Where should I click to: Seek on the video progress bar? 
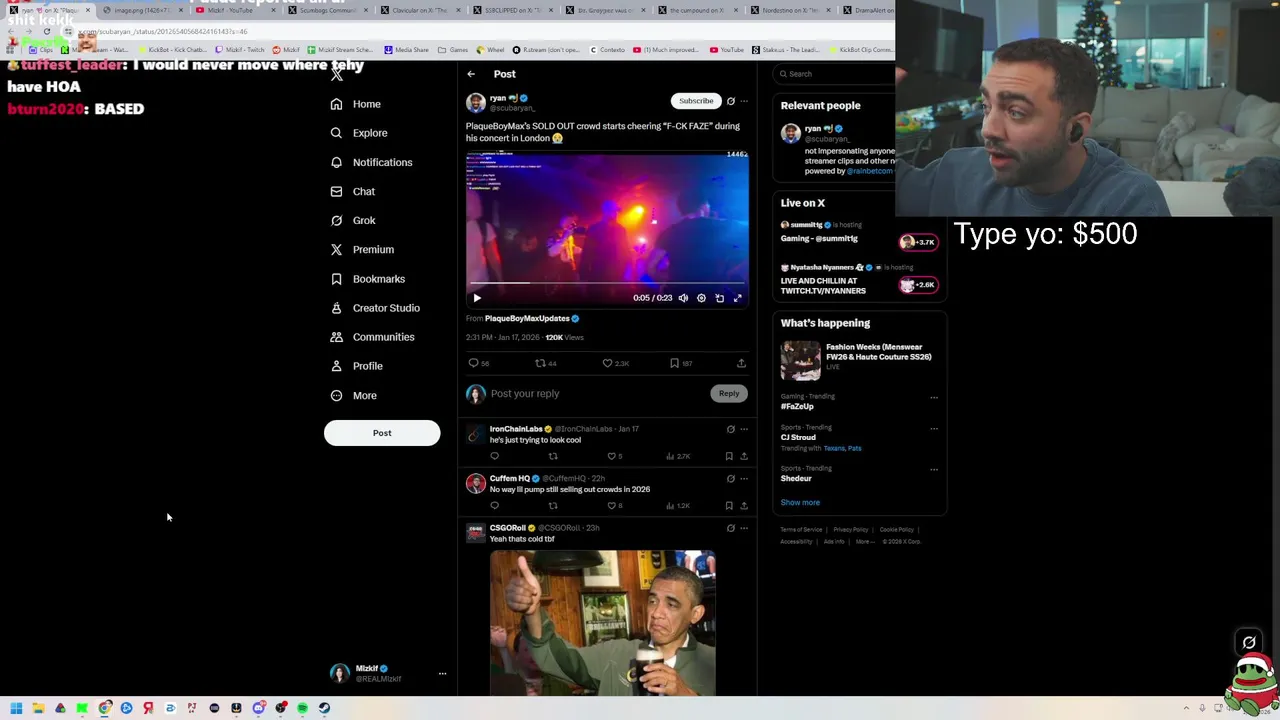[x=607, y=284]
